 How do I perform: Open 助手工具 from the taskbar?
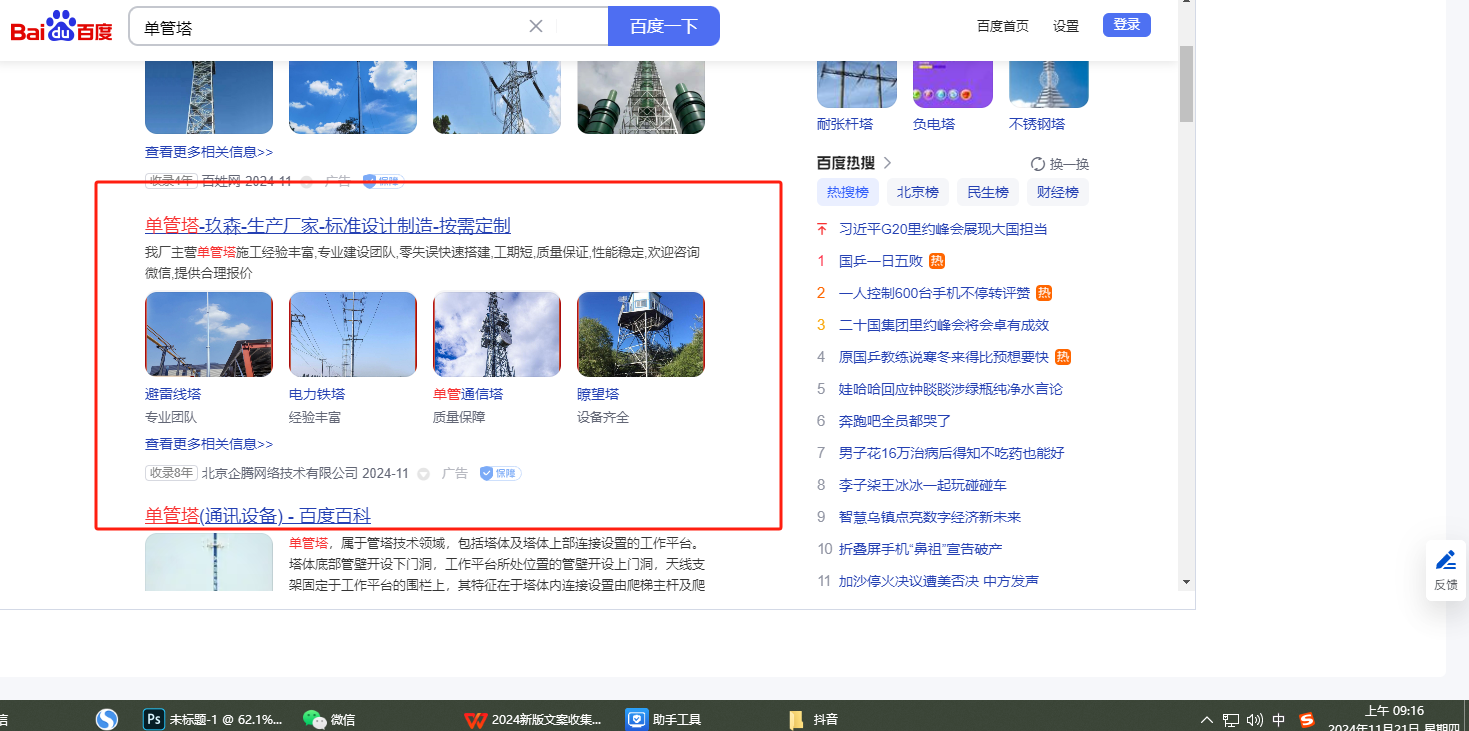click(x=664, y=719)
